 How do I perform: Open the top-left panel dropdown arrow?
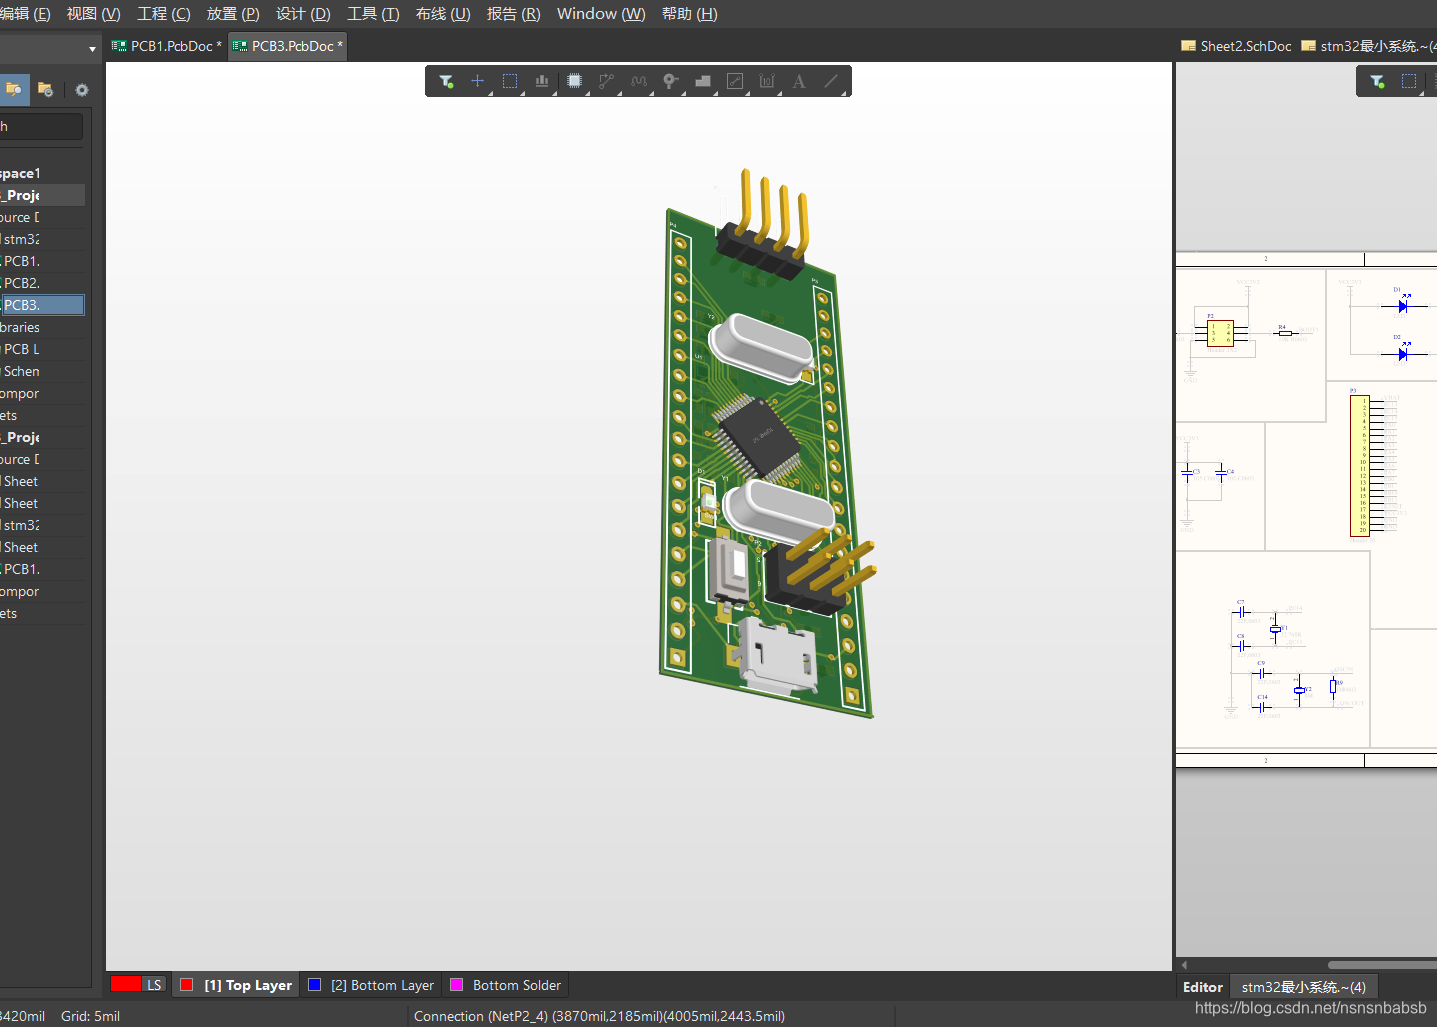click(x=92, y=48)
